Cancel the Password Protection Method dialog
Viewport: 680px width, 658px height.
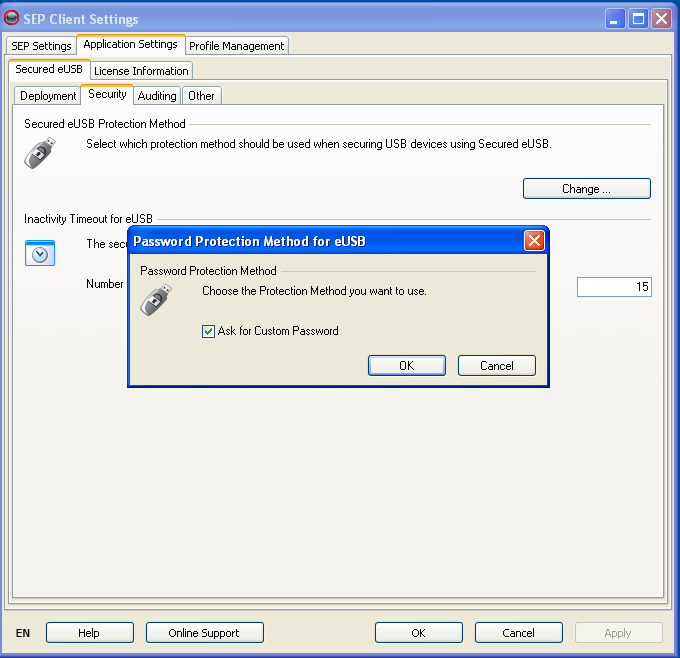(497, 366)
